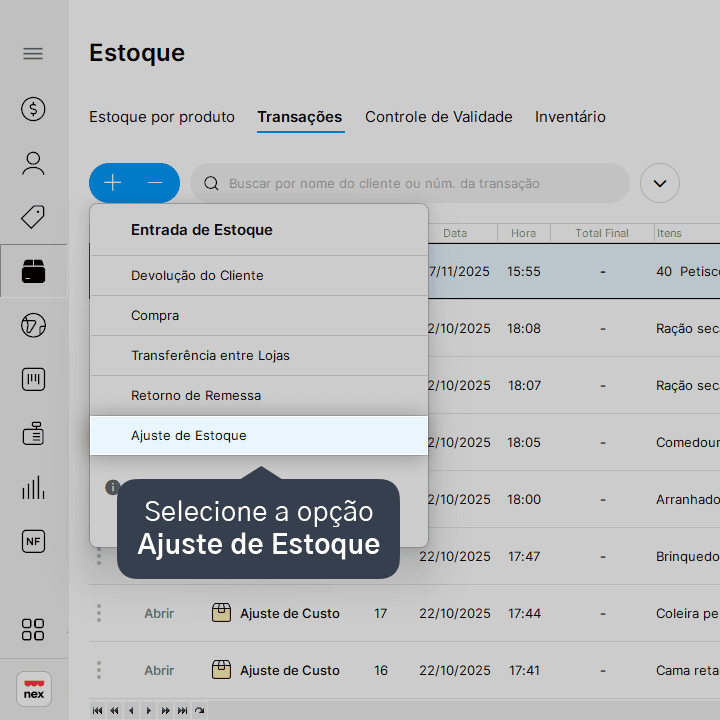
Task: Refresh the transactions list with curved arrow
Action: tap(199, 710)
